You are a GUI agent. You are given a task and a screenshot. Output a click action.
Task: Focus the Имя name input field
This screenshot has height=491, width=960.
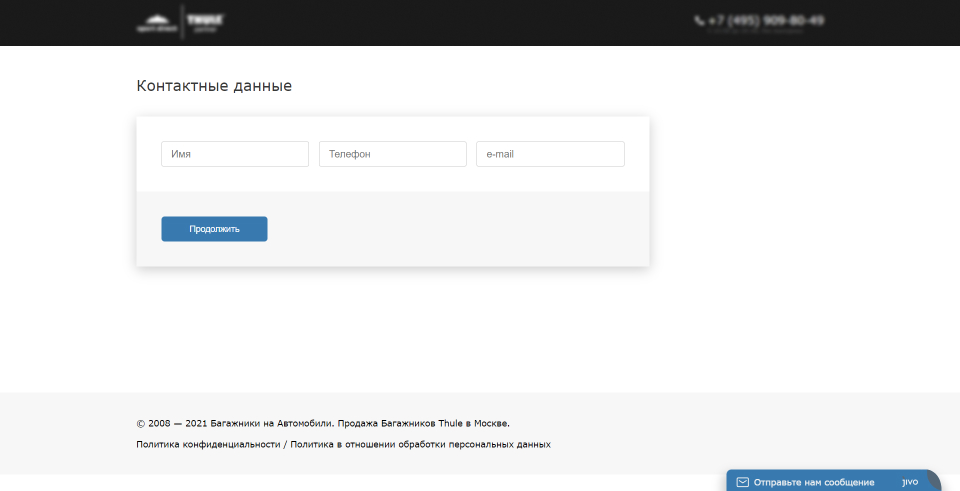(235, 154)
